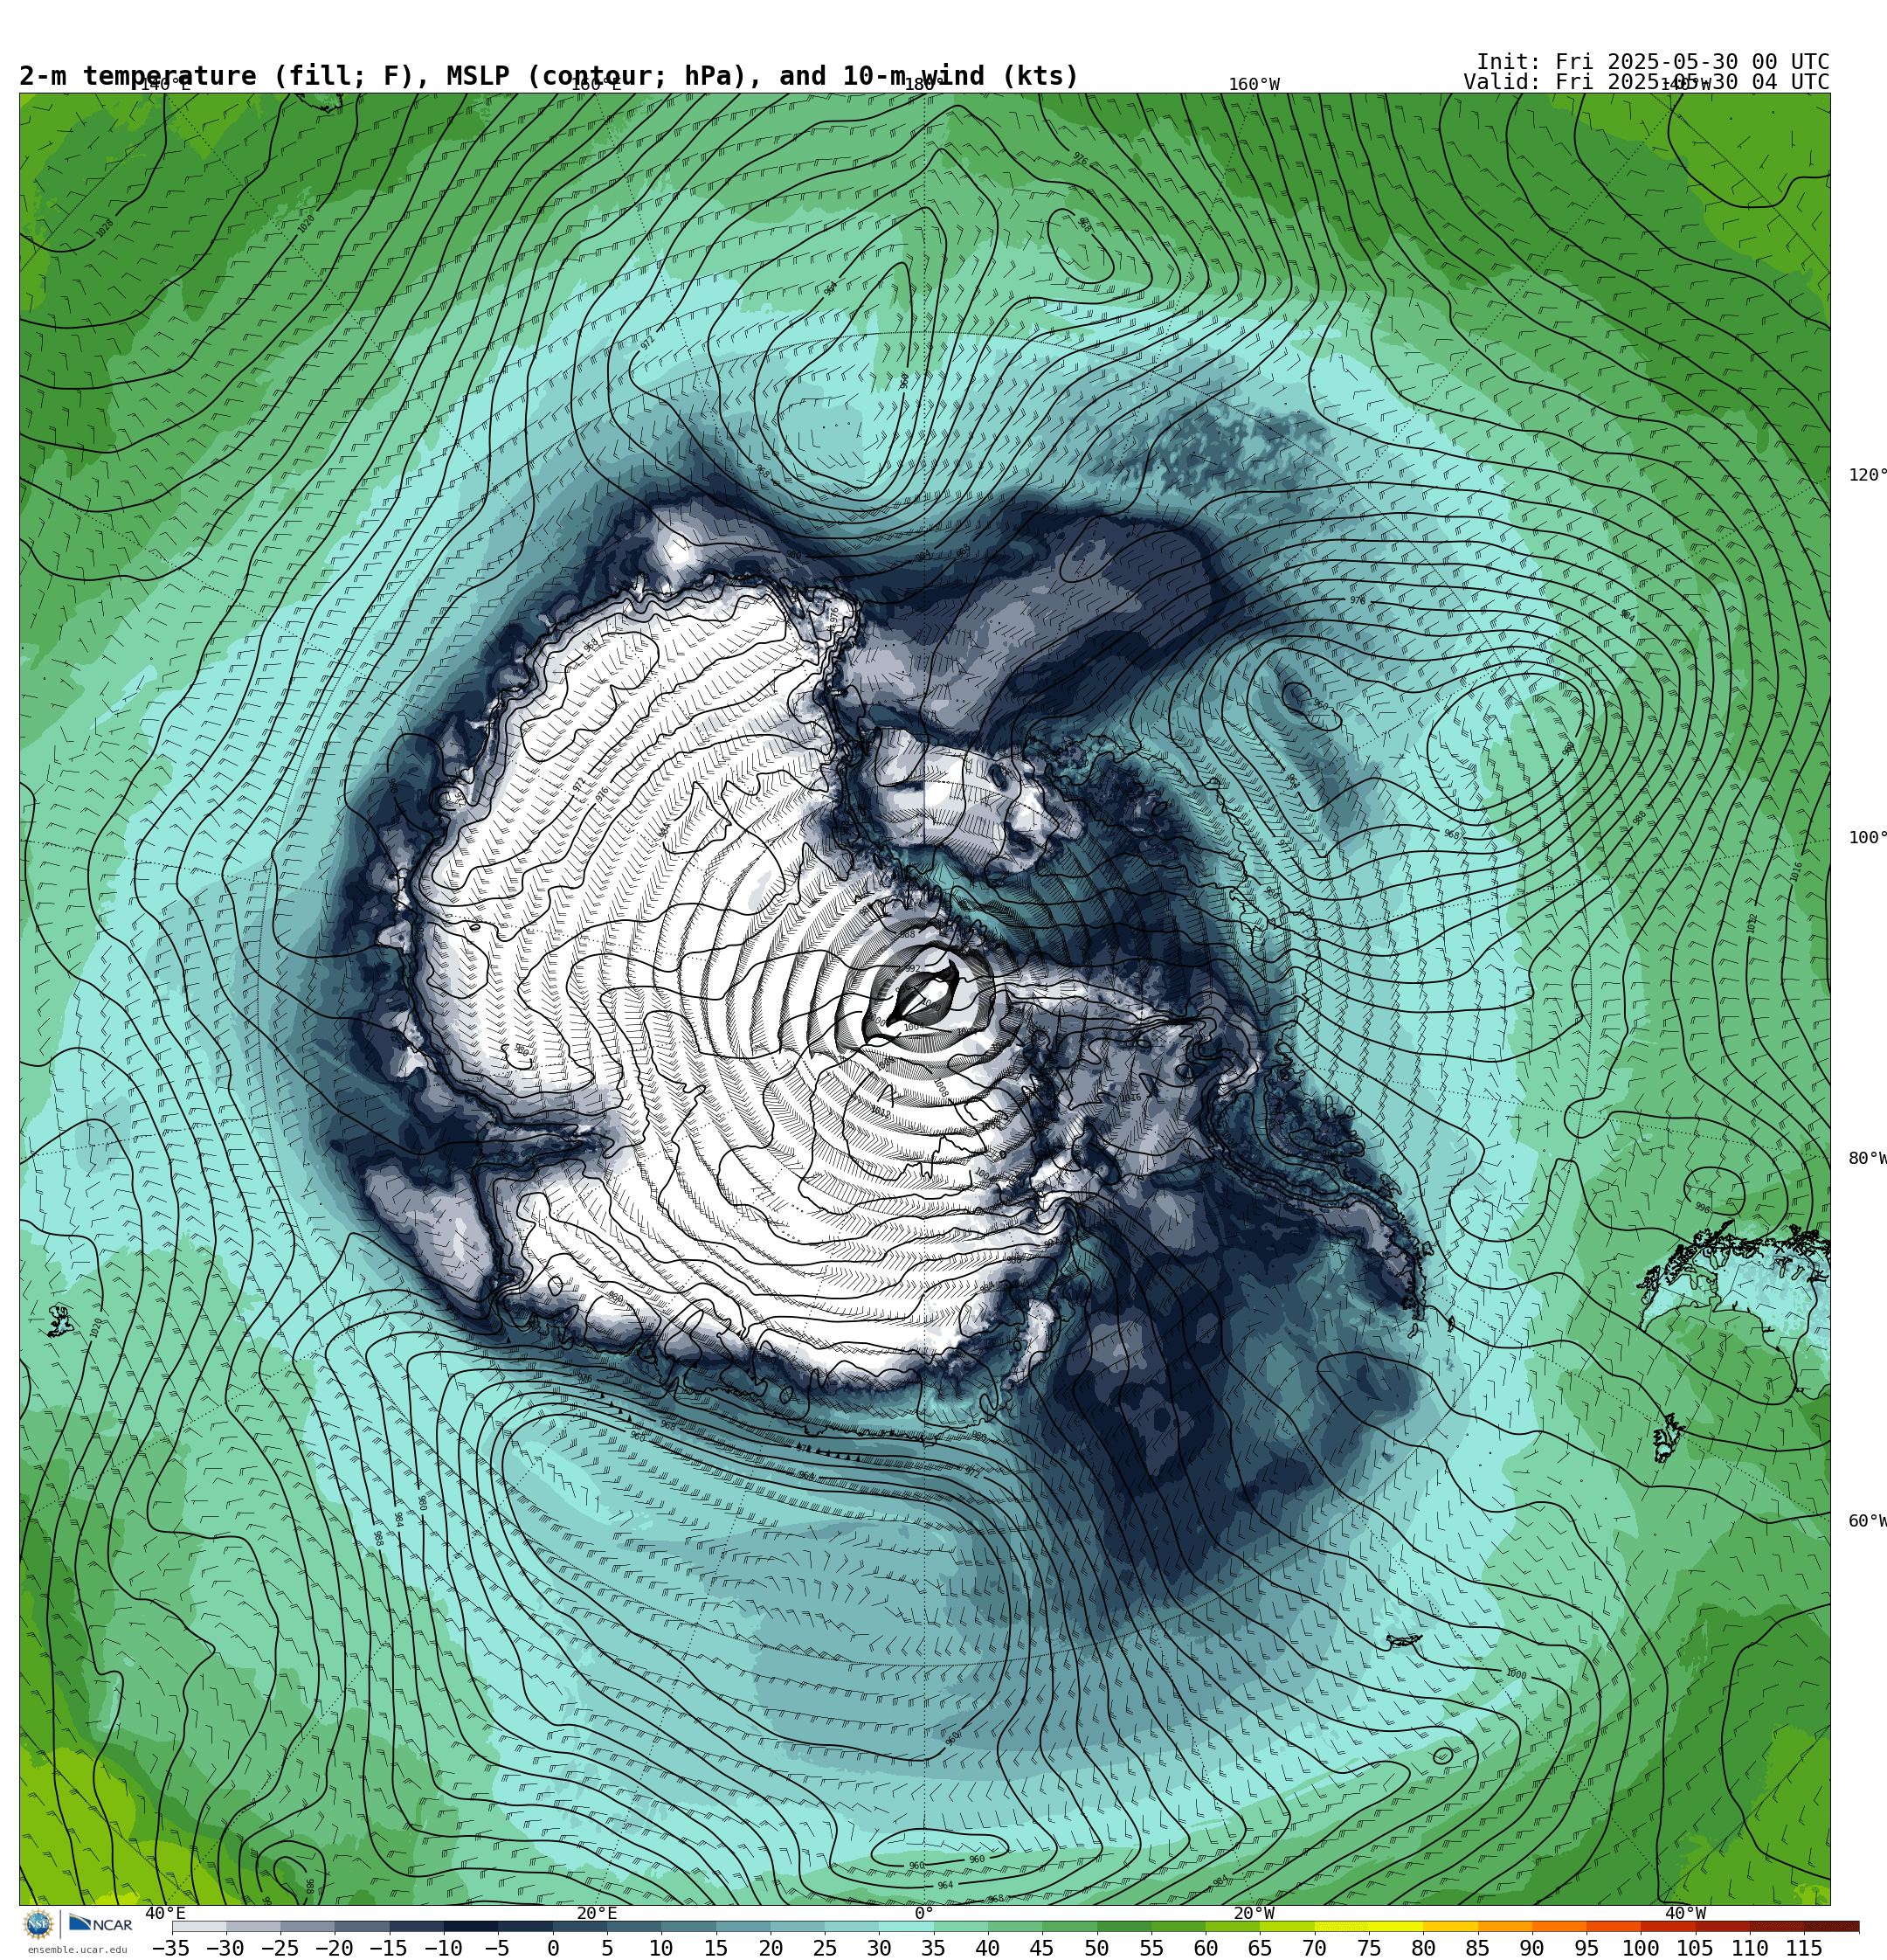Viewport: 1887px width, 1960px height.
Task: Click the '95' colorbar tick label
Action: [1586, 1948]
